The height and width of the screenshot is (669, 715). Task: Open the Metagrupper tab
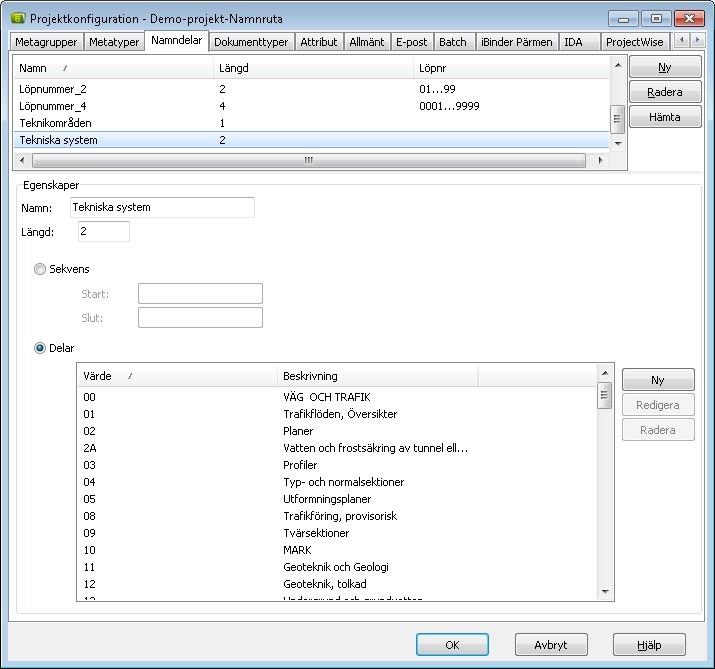pyautogui.click(x=46, y=42)
